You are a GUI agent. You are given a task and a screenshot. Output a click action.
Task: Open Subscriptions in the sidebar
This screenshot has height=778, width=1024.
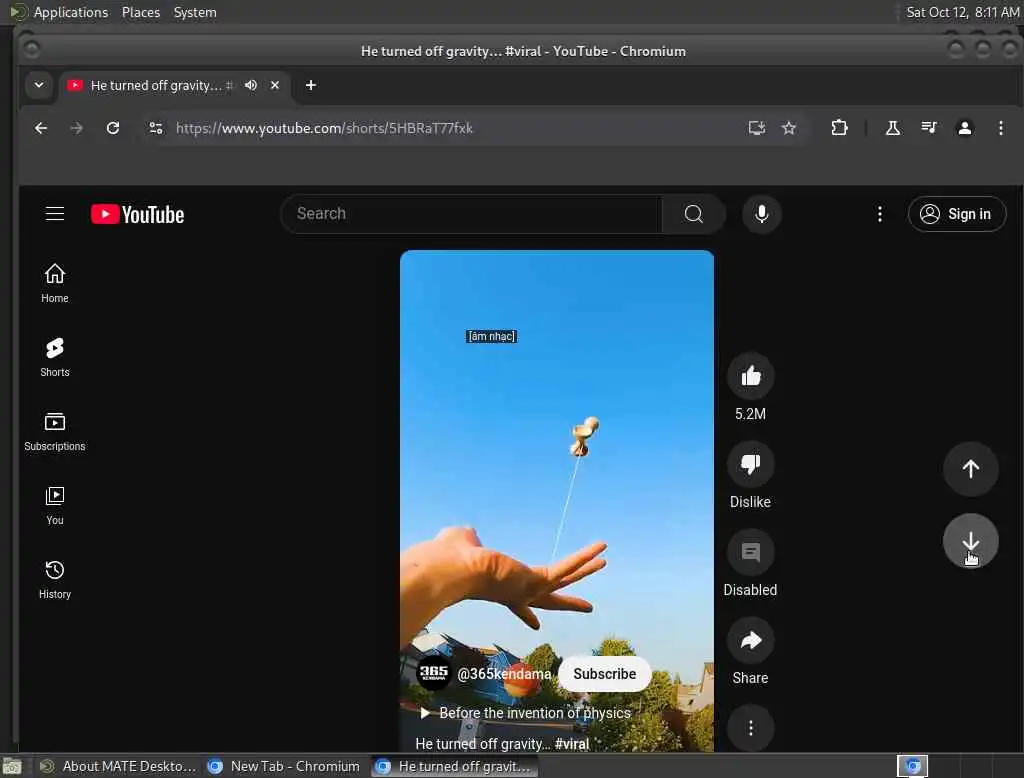click(x=55, y=431)
